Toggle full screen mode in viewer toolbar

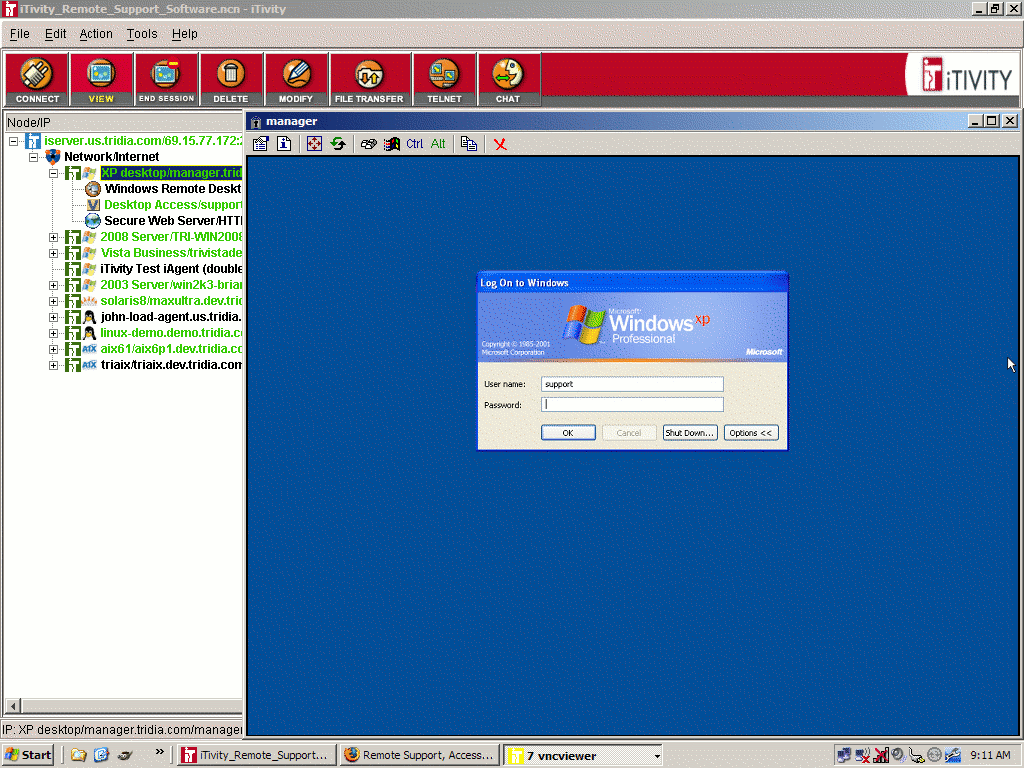[314, 144]
